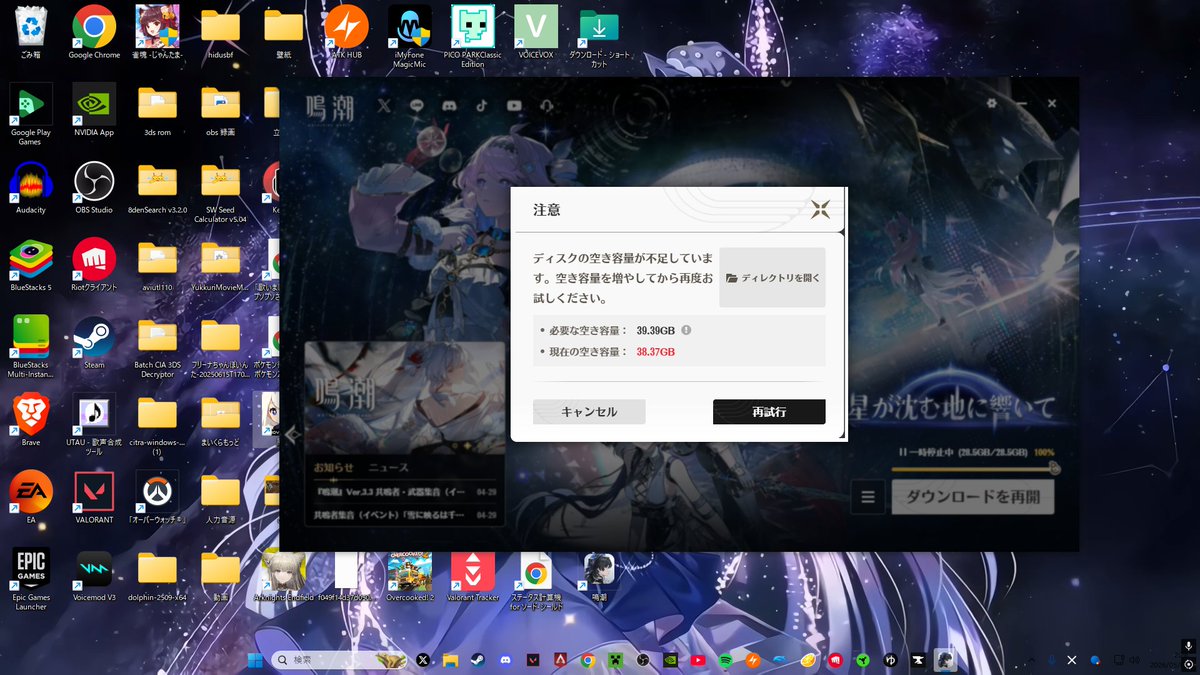Image resolution: width=1200 pixels, height=675 pixels.
Task: Select the 鳴潮 desktop shortcut
Action: [599, 575]
